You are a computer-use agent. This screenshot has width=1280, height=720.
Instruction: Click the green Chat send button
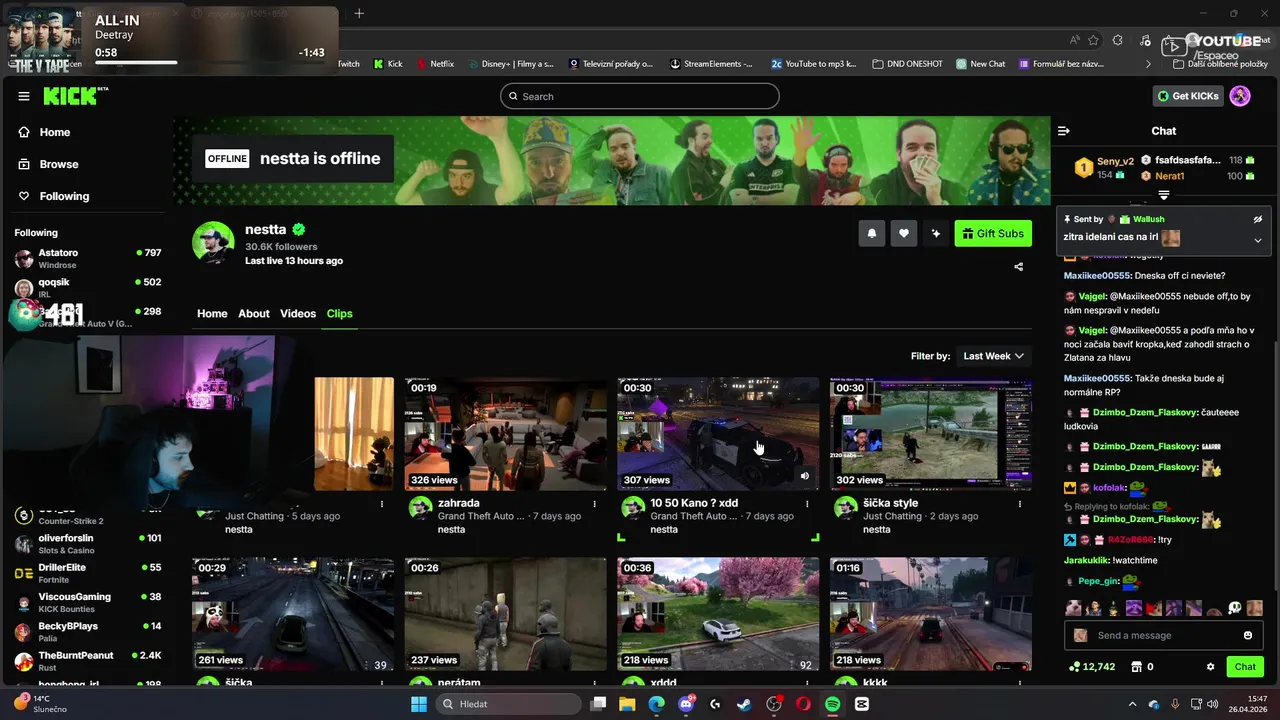1245,667
